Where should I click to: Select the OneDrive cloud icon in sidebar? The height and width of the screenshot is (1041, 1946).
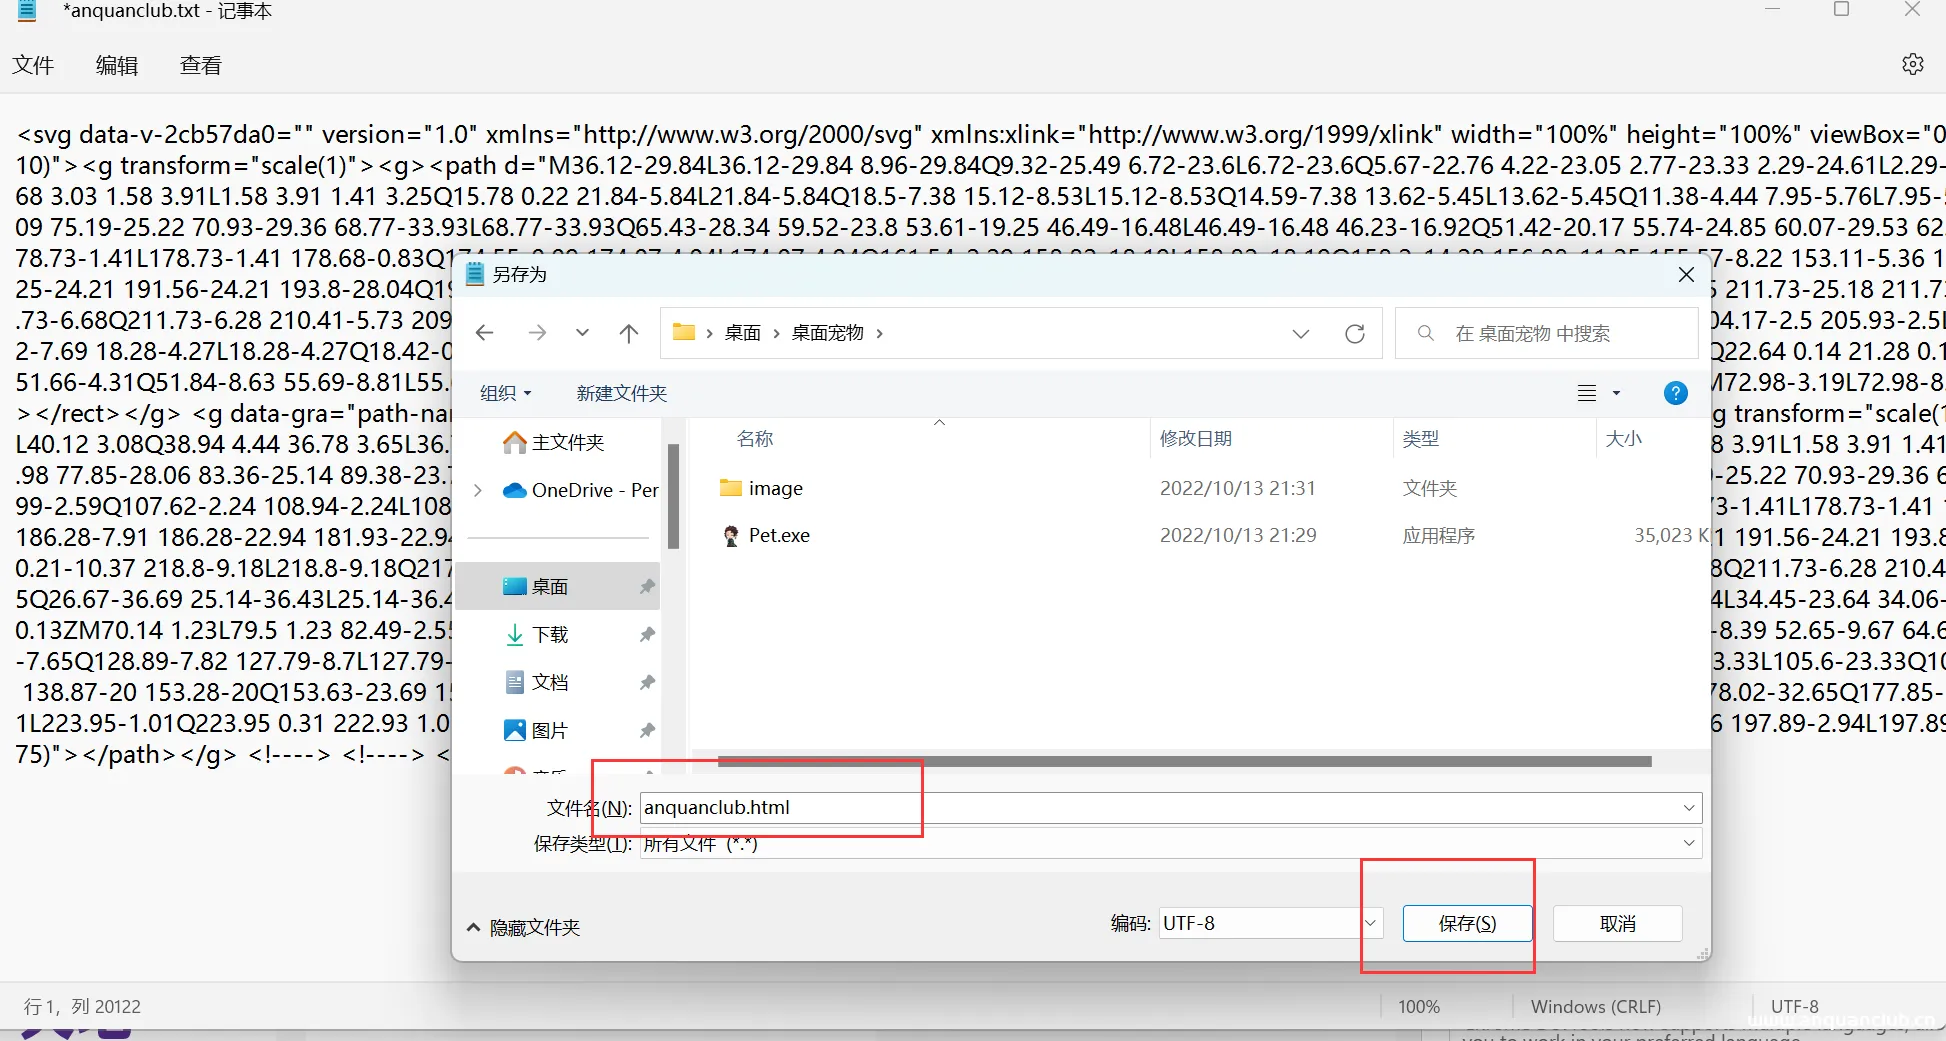pyautogui.click(x=516, y=490)
